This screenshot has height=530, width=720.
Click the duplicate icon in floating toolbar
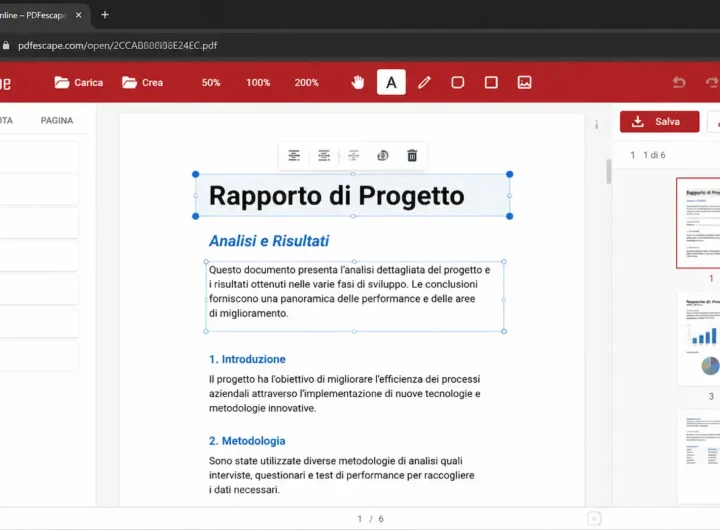(x=383, y=156)
